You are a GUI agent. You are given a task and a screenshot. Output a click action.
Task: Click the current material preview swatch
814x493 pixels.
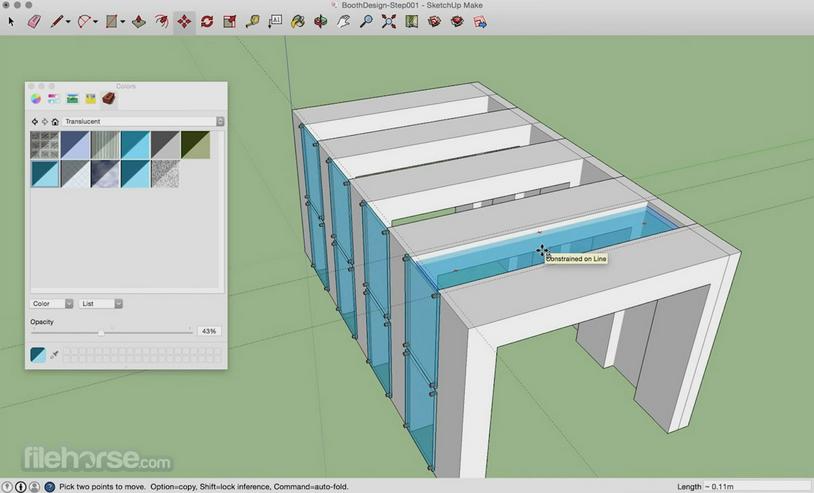[x=38, y=355]
